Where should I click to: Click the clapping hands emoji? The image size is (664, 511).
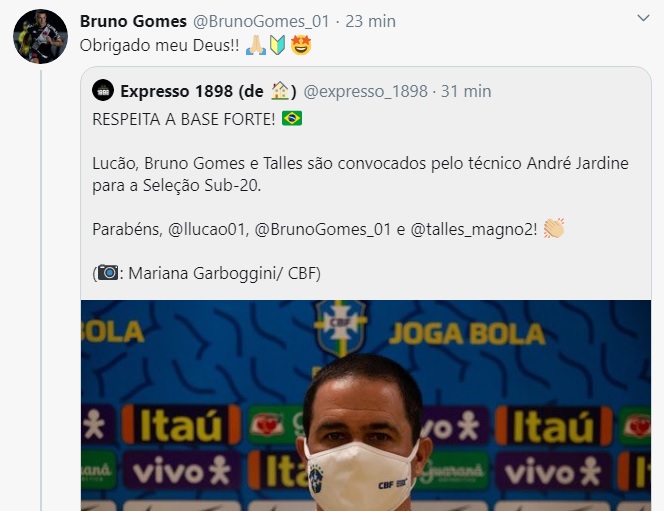pos(554,229)
